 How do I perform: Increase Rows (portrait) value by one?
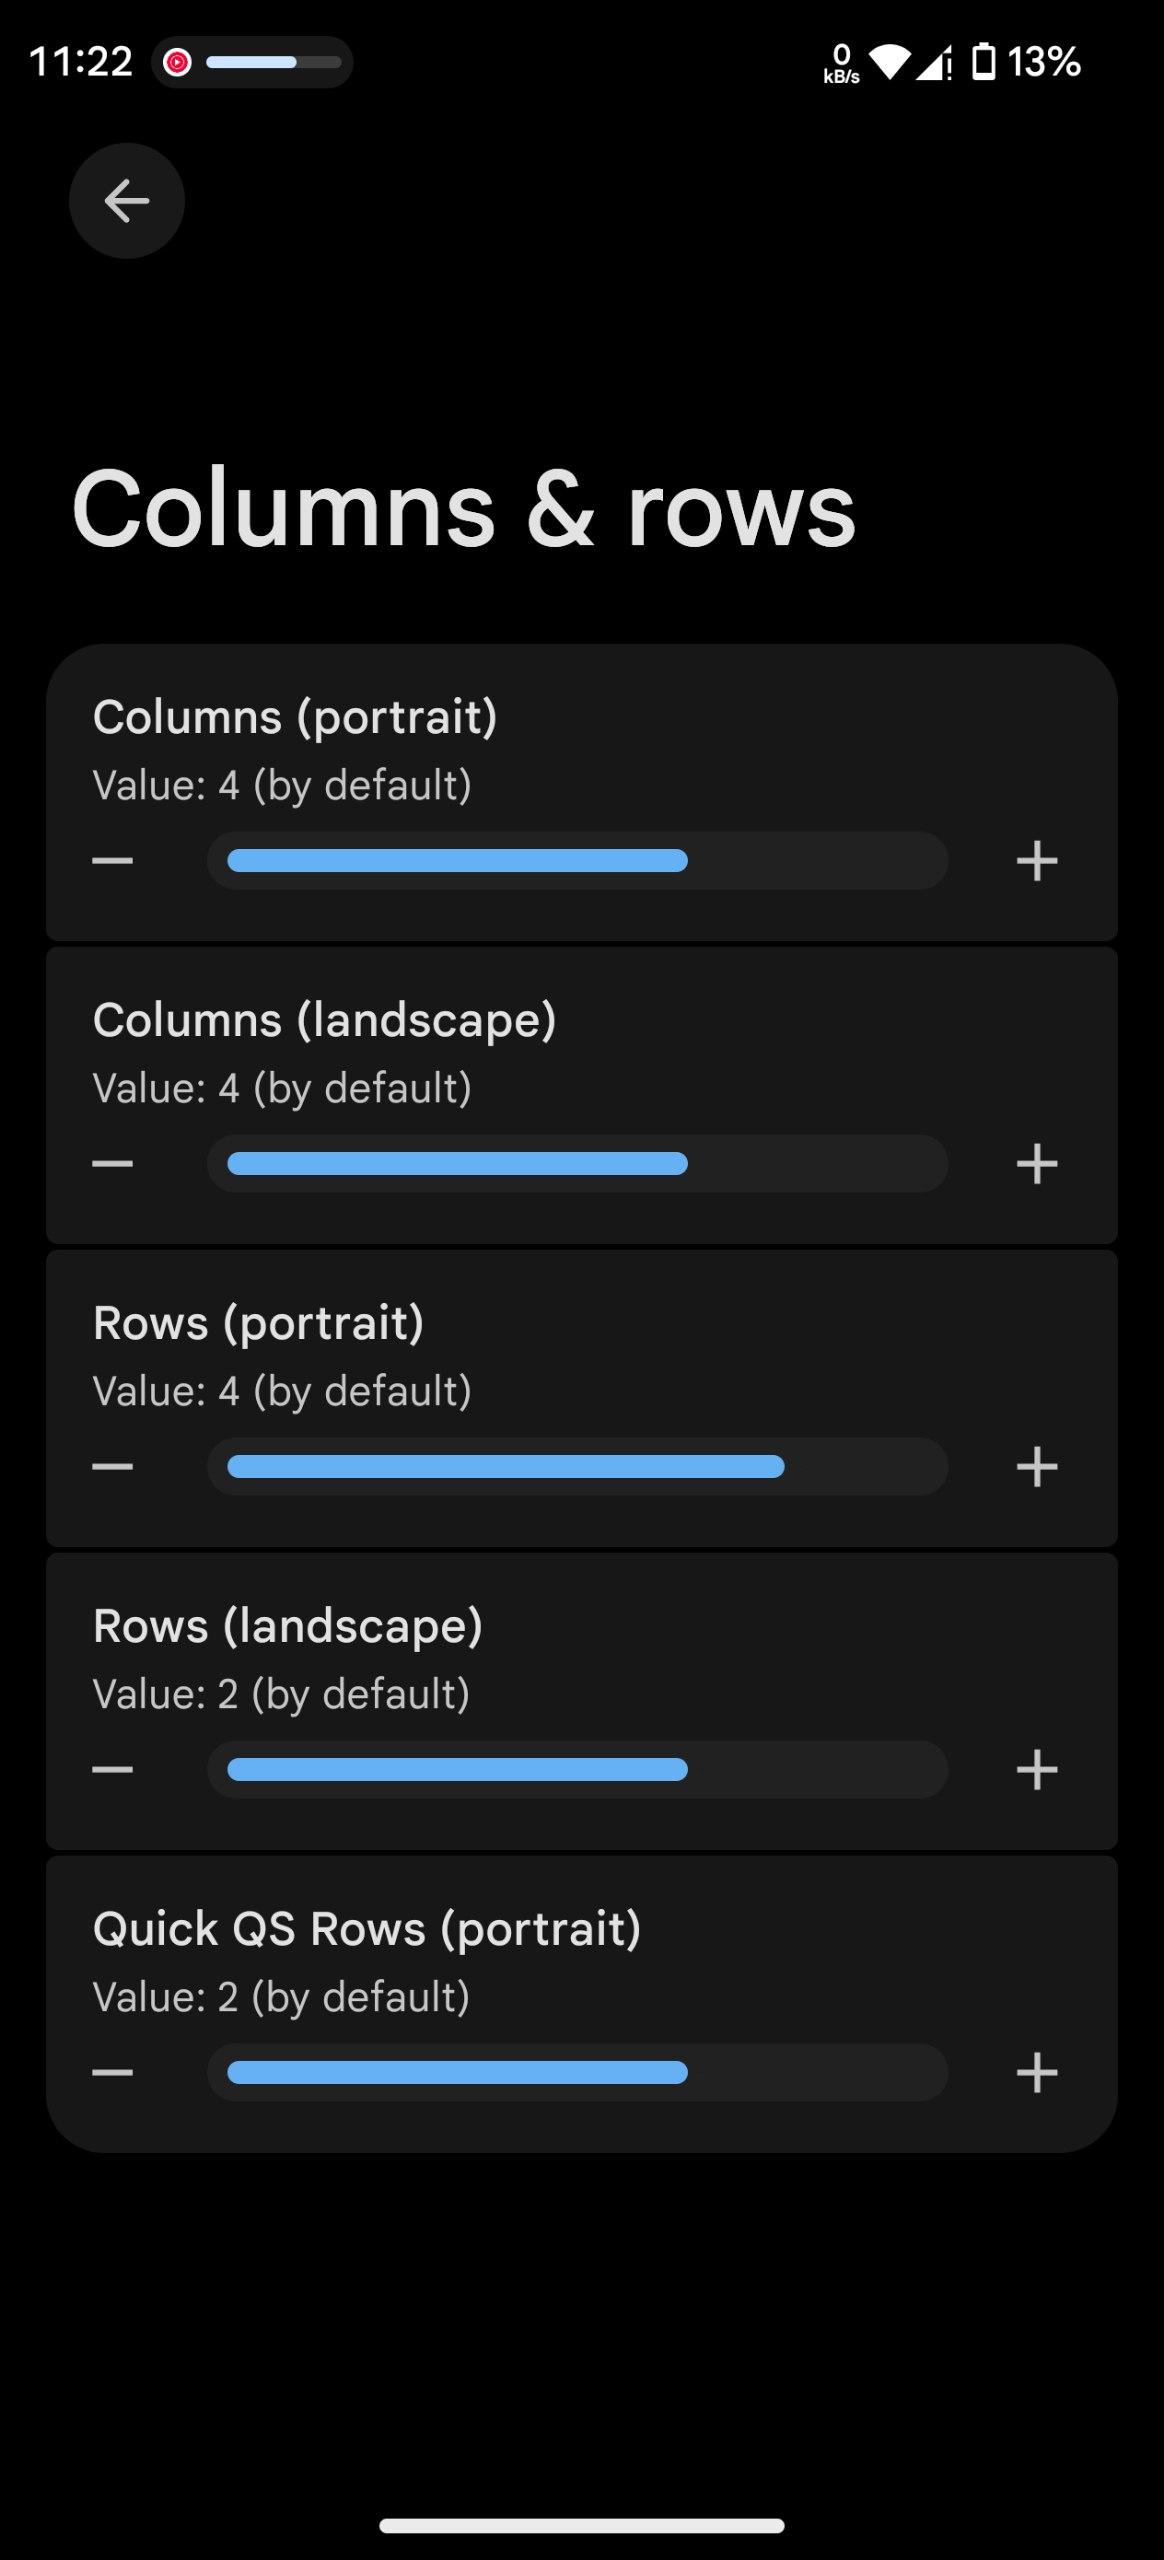[x=1037, y=1467]
